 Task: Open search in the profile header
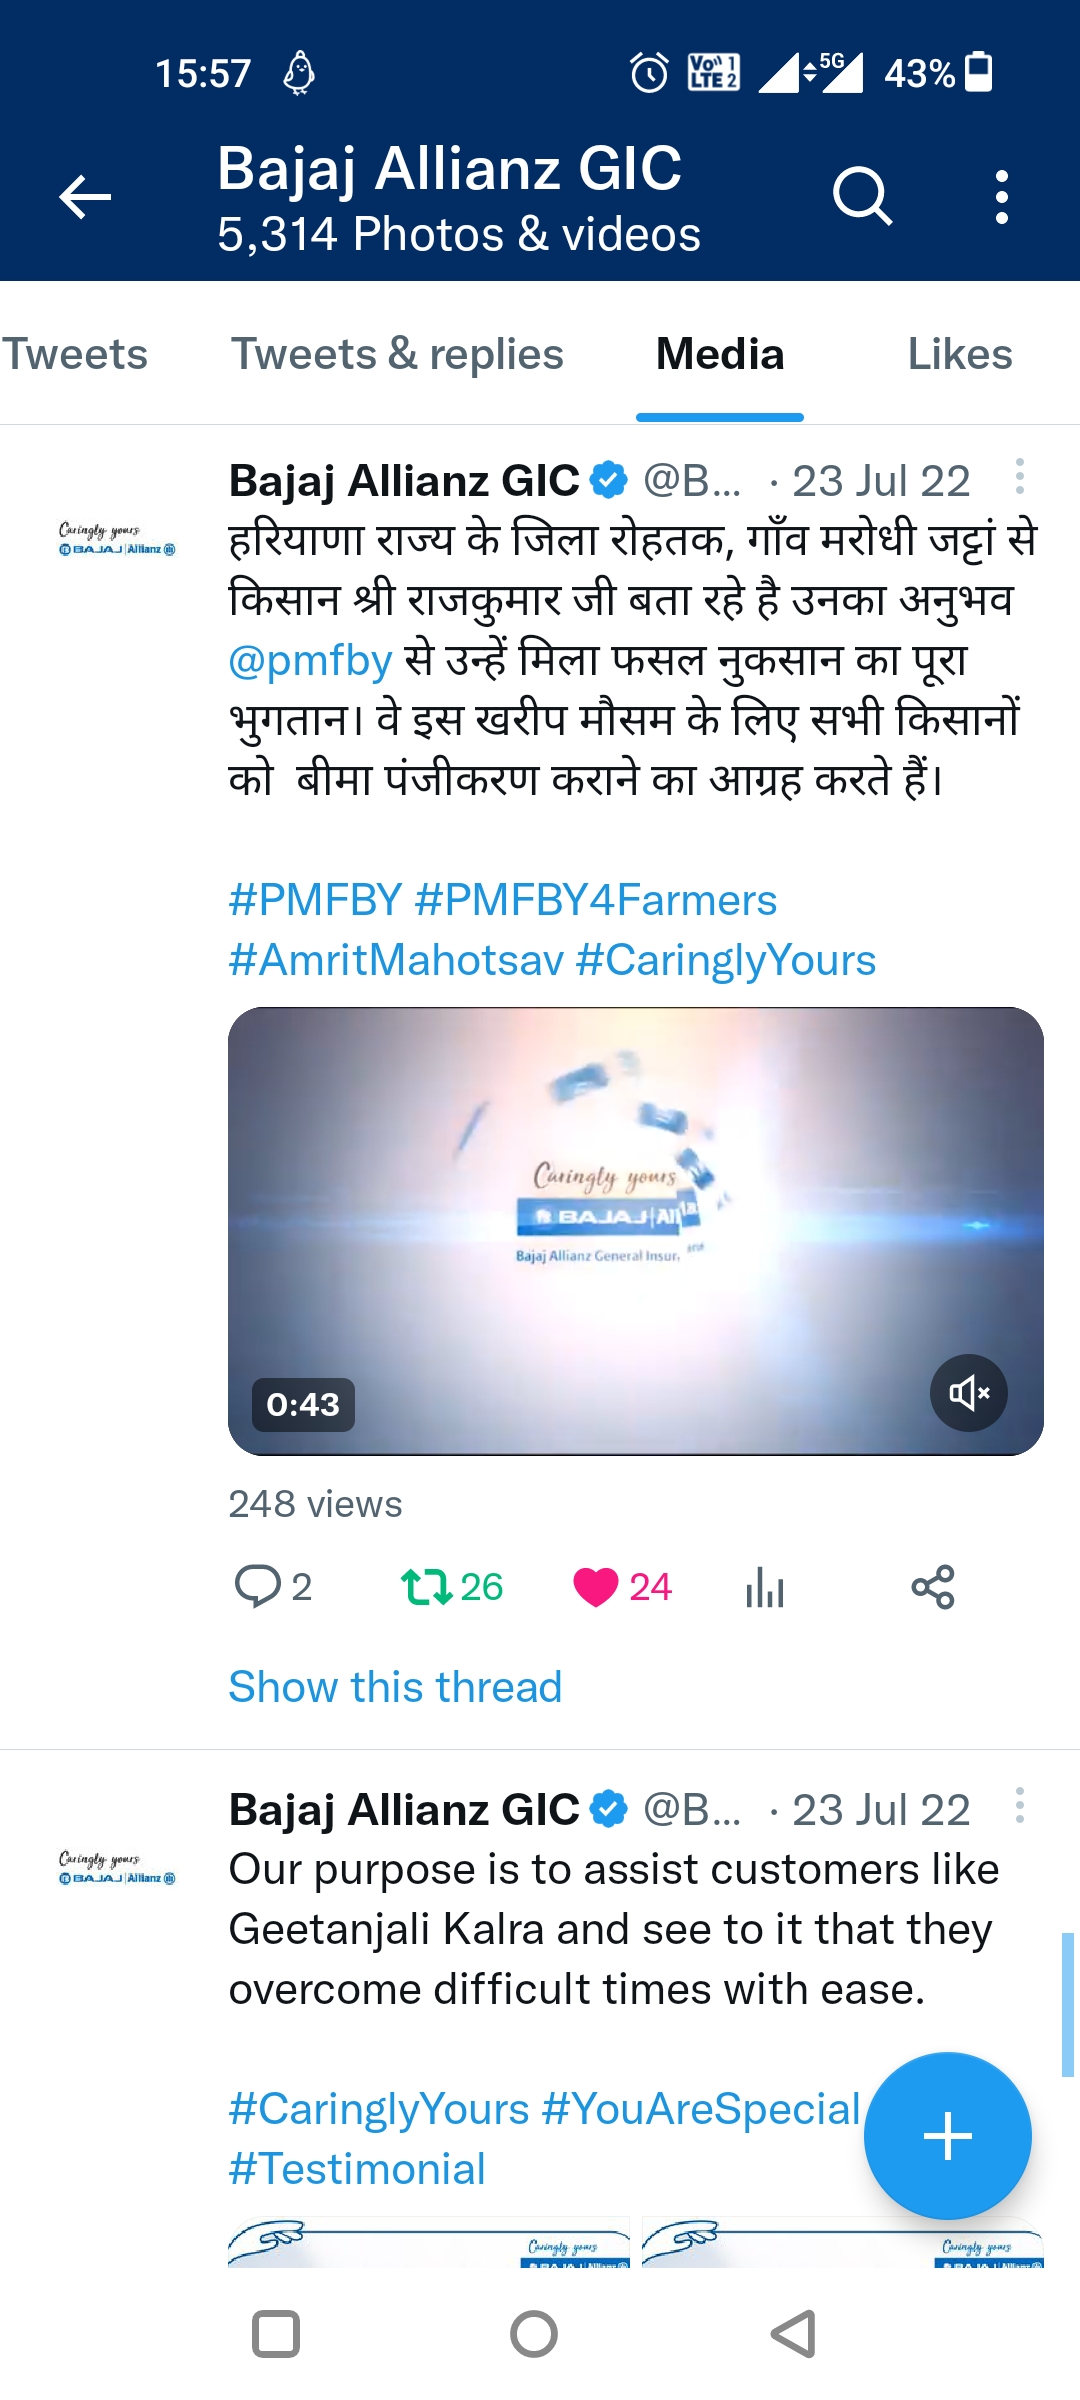[x=862, y=196]
